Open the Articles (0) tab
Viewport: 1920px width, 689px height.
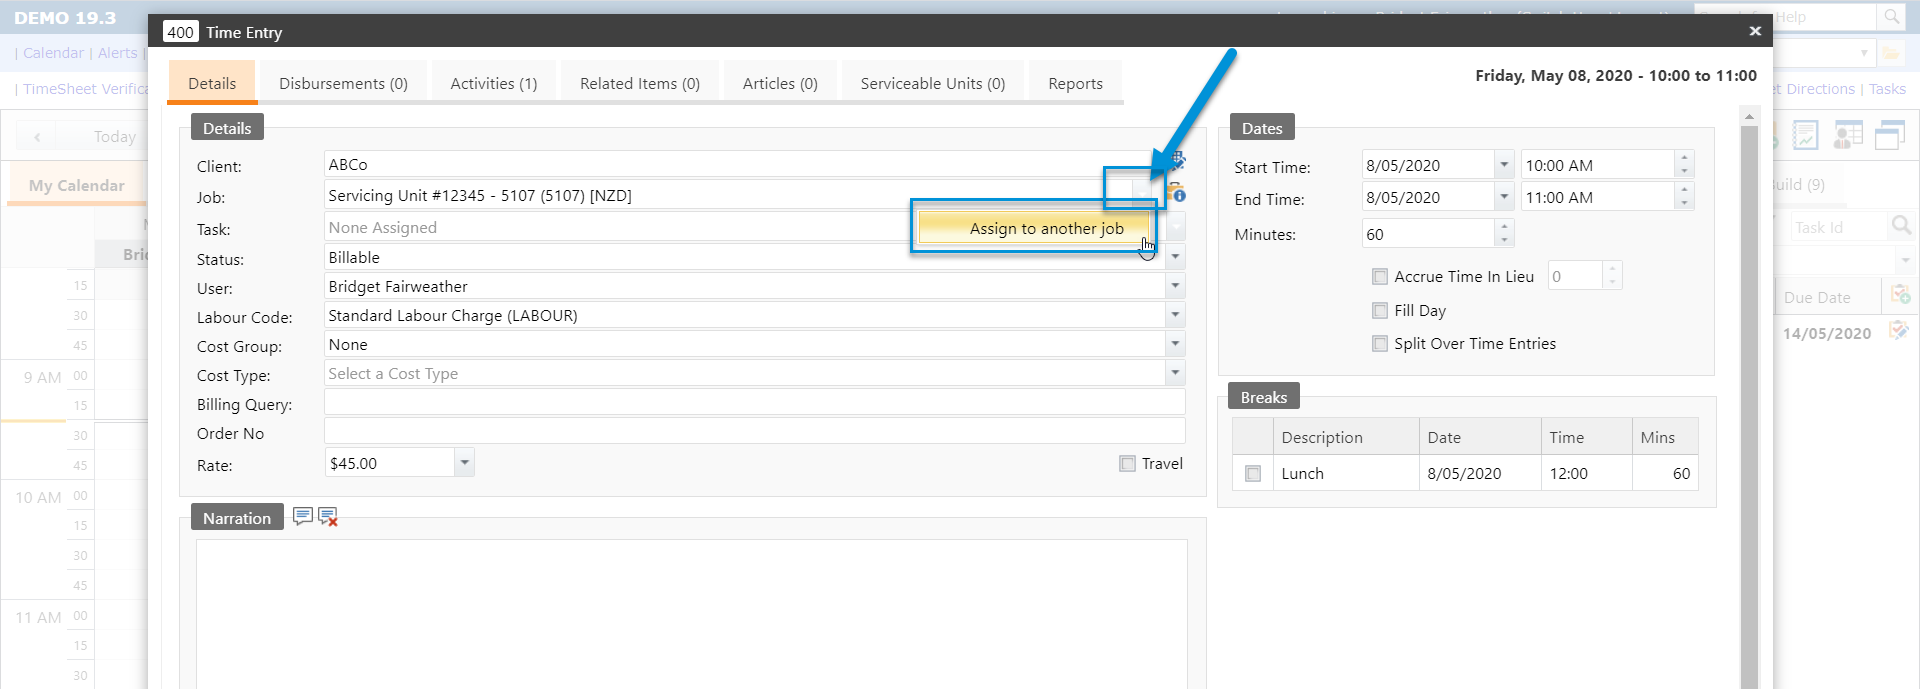pos(780,83)
